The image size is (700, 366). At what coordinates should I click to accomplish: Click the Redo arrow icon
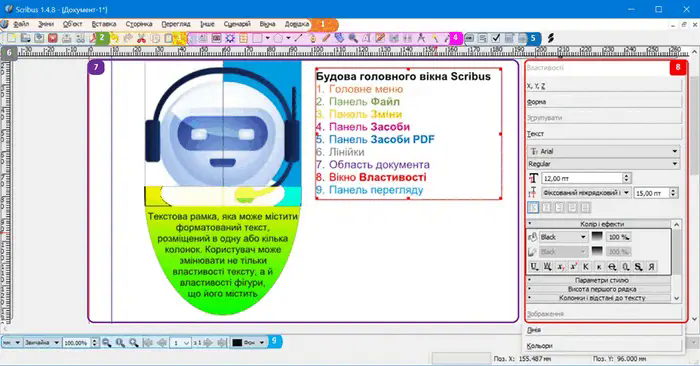(128, 38)
